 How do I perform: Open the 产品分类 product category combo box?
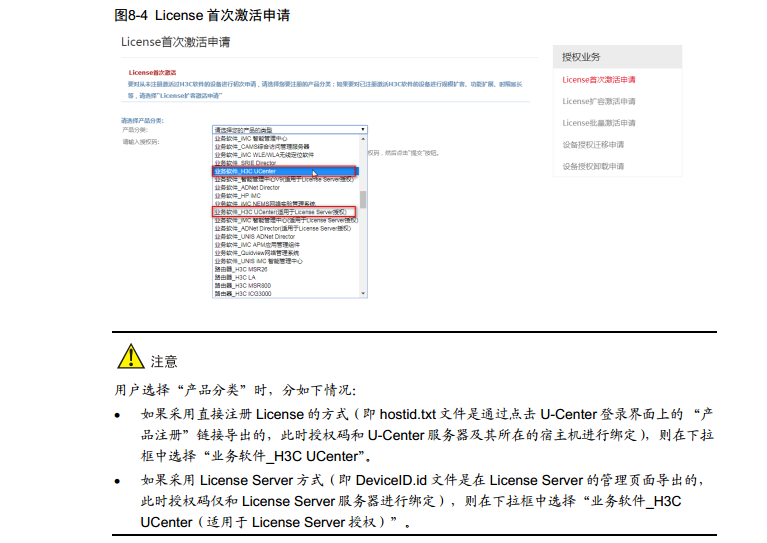point(290,130)
